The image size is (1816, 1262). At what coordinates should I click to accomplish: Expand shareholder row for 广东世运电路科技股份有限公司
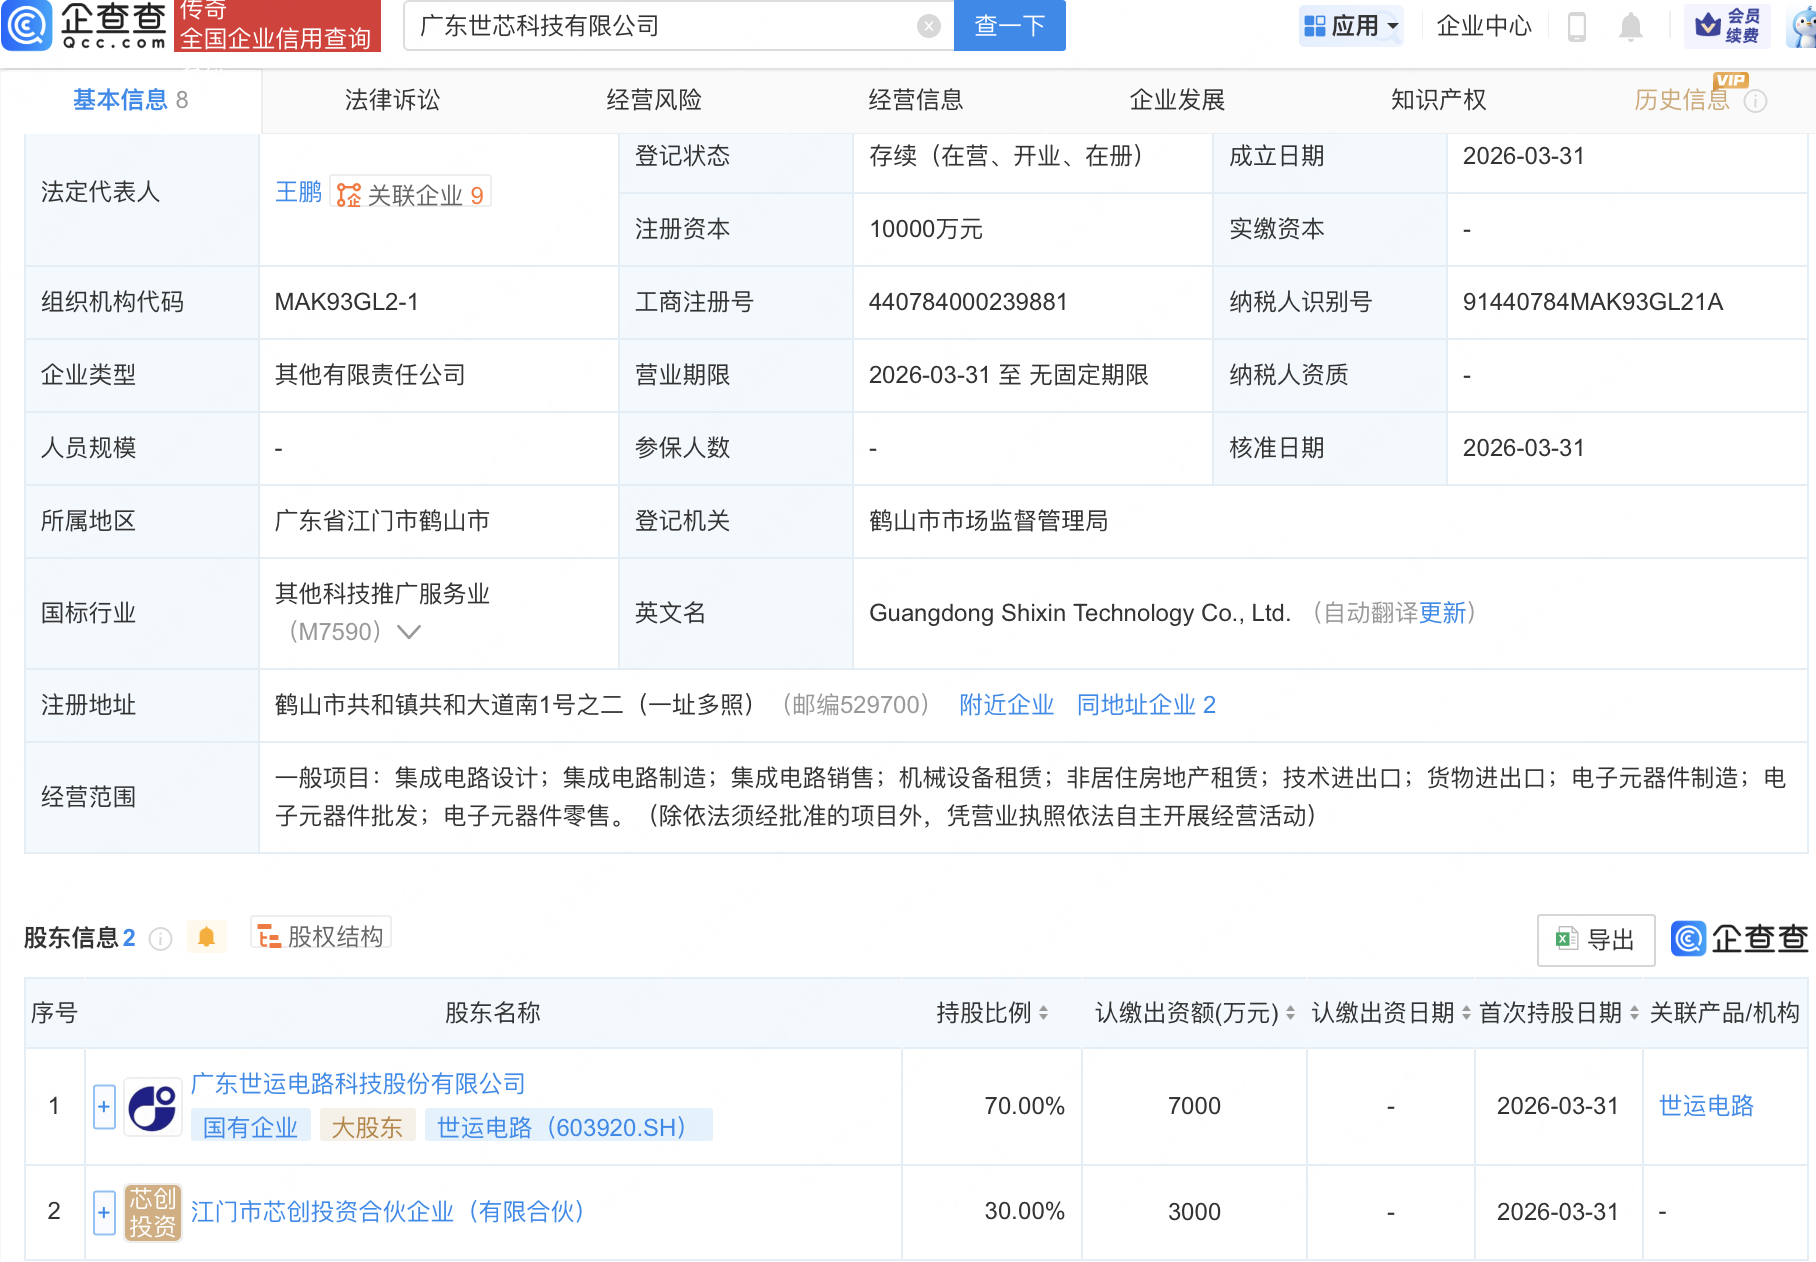(x=103, y=1107)
